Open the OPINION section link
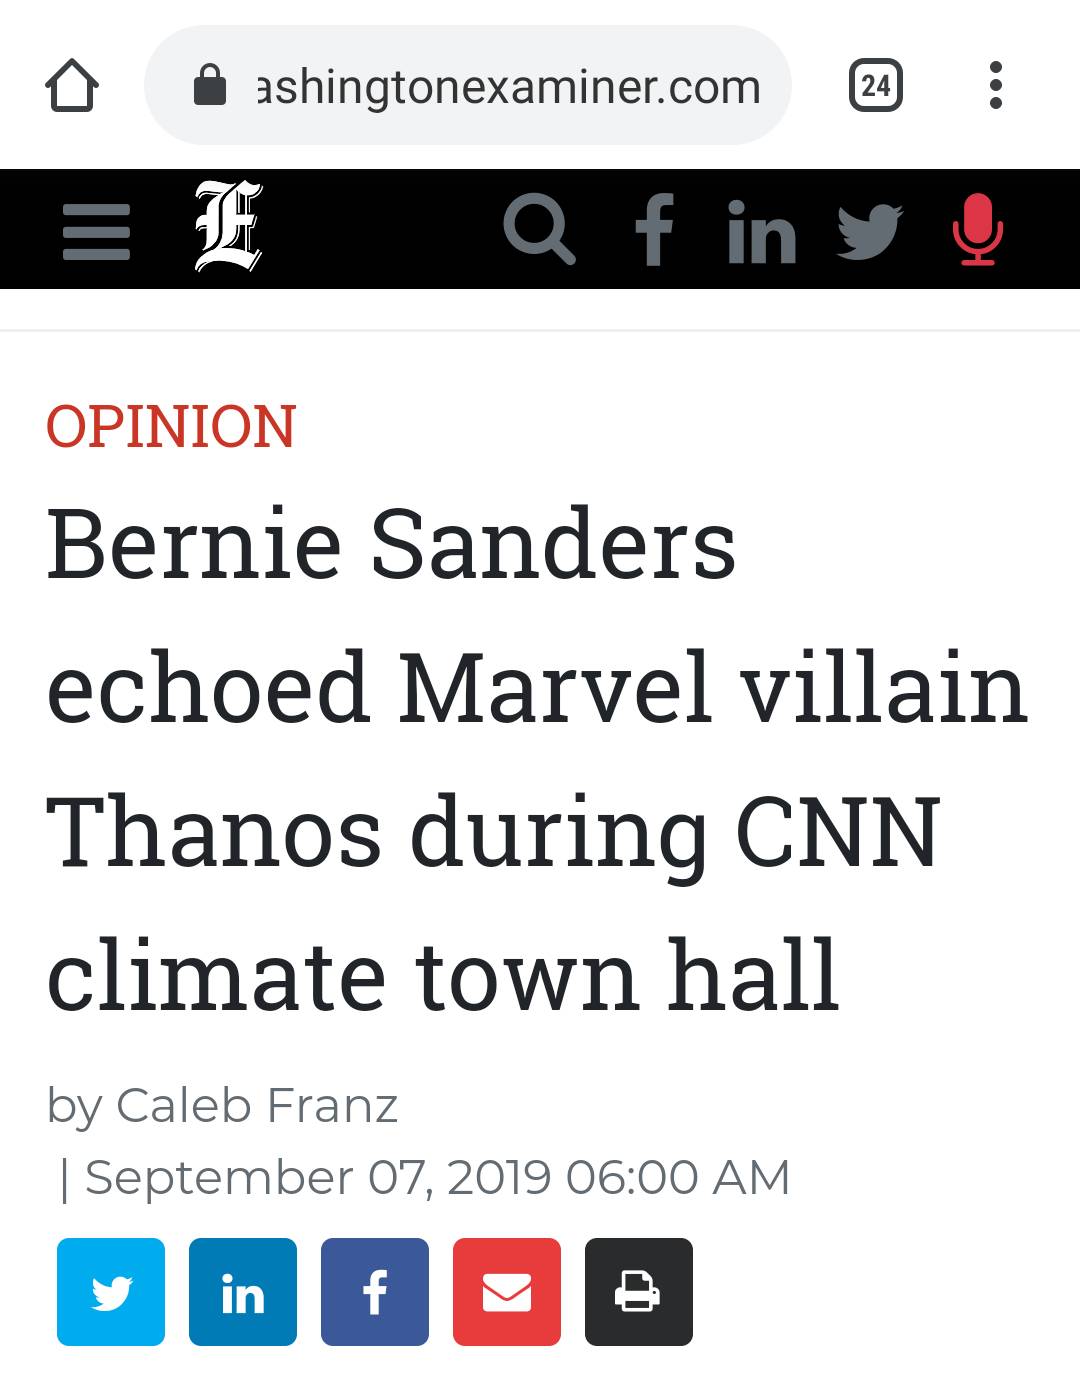Viewport: 1080px width, 1379px height. [171, 426]
